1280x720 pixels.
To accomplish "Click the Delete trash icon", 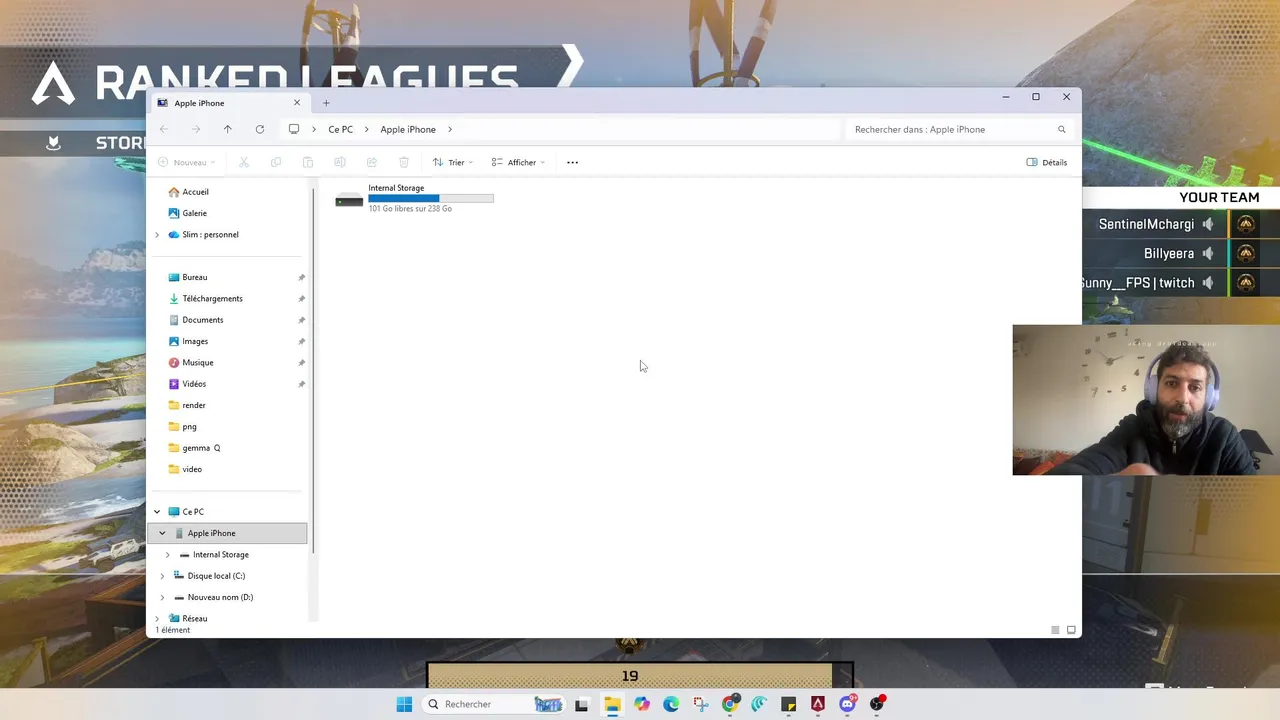I will pos(404,162).
